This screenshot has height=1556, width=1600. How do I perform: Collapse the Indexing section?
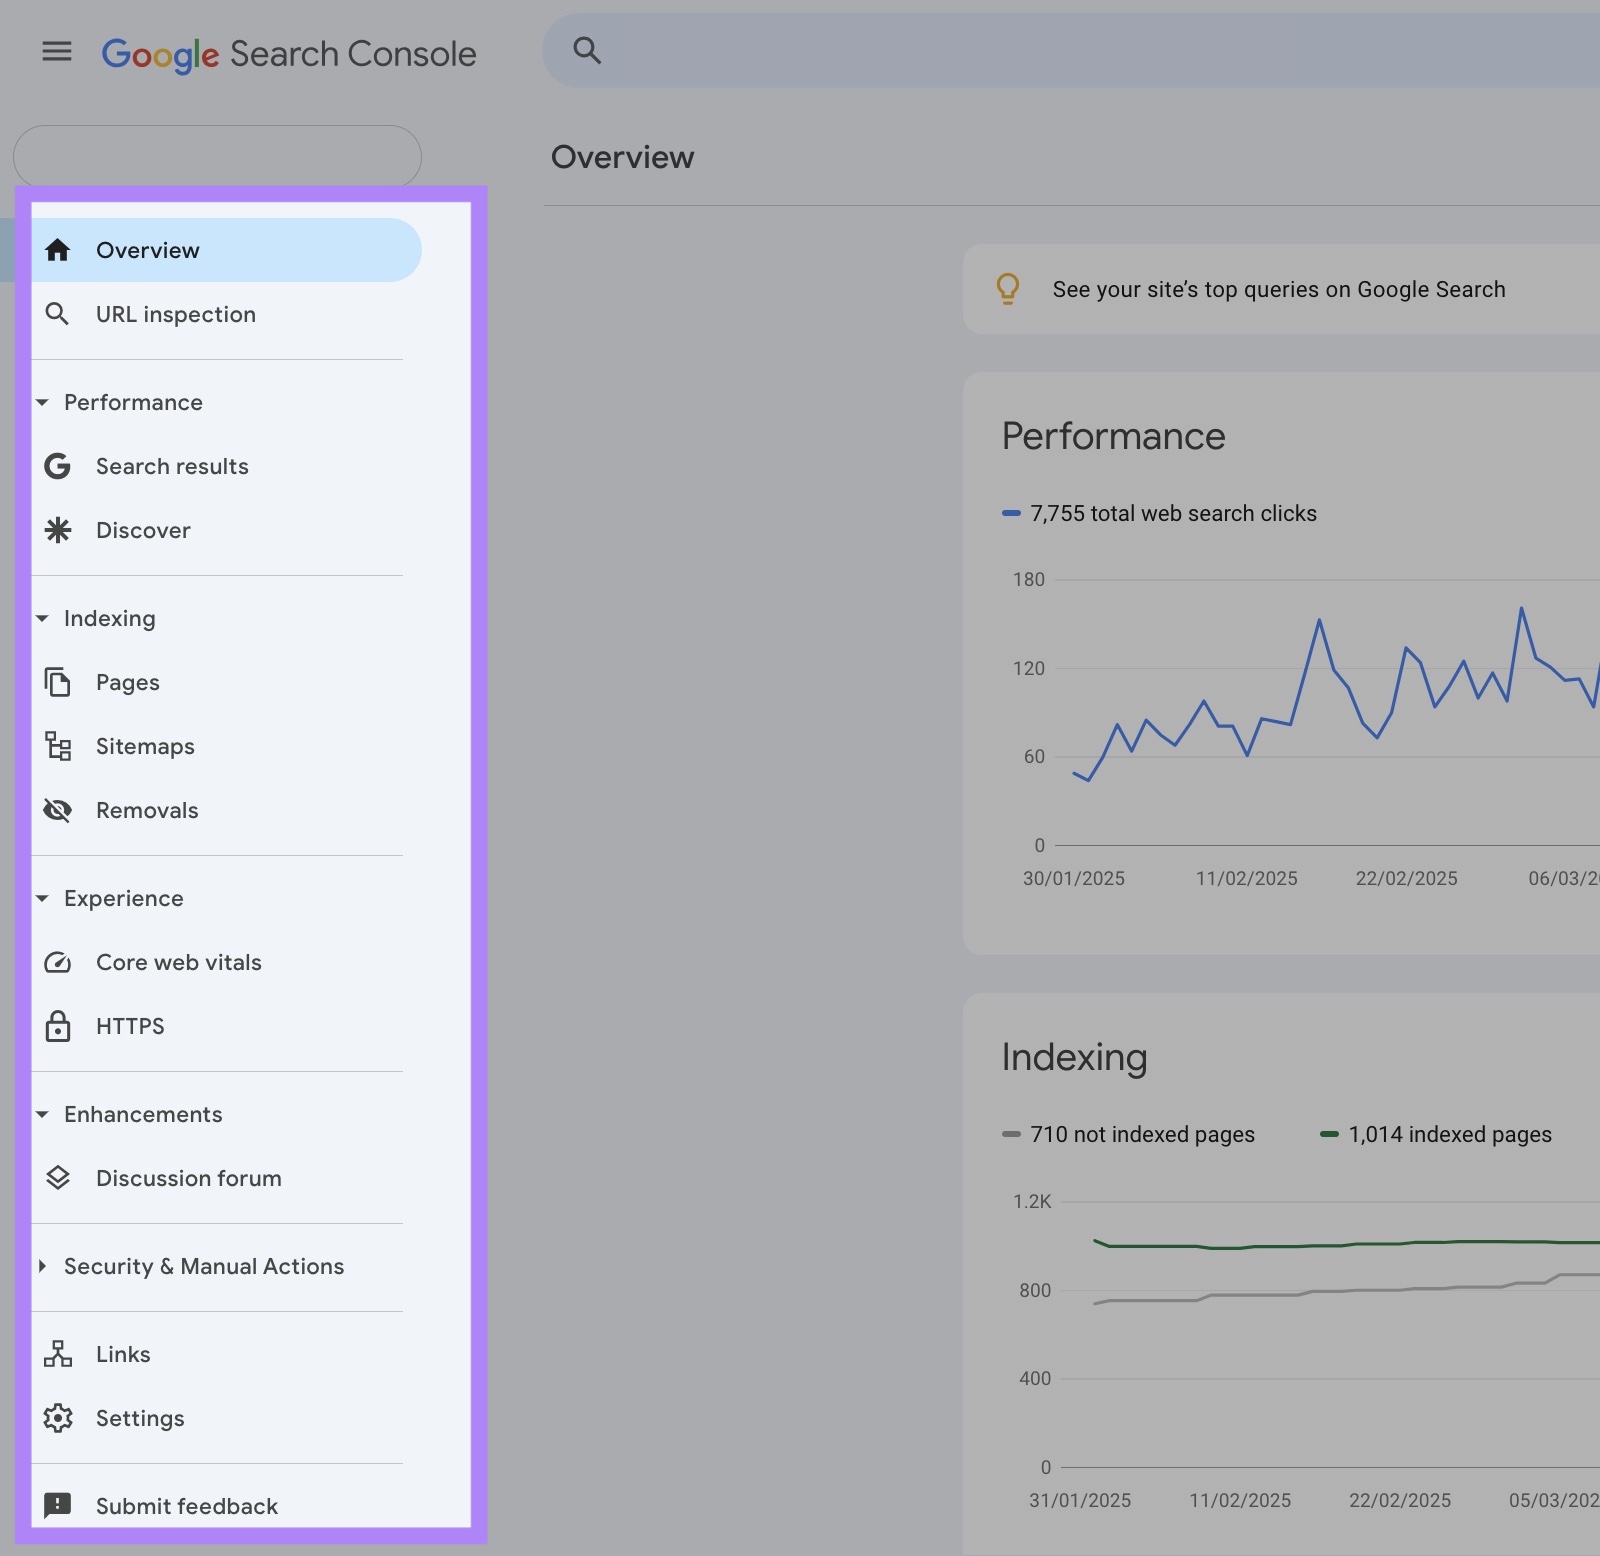point(42,618)
